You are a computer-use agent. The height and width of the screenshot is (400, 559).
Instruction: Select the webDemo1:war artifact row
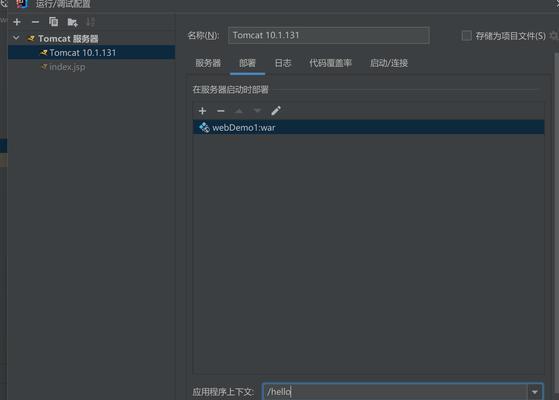click(368, 127)
